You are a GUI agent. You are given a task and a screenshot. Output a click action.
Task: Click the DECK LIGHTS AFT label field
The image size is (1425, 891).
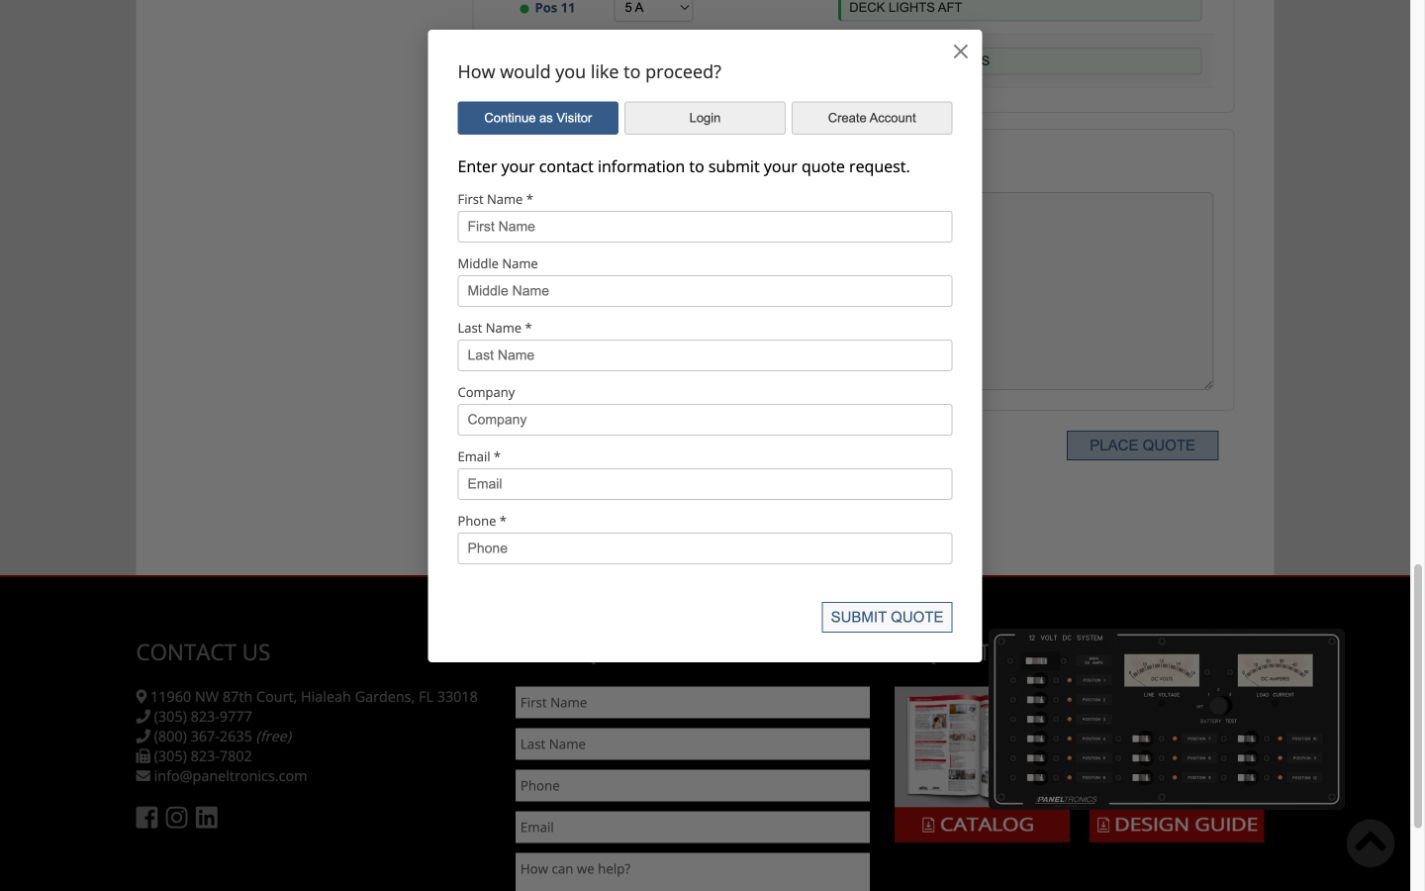point(1020,9)
